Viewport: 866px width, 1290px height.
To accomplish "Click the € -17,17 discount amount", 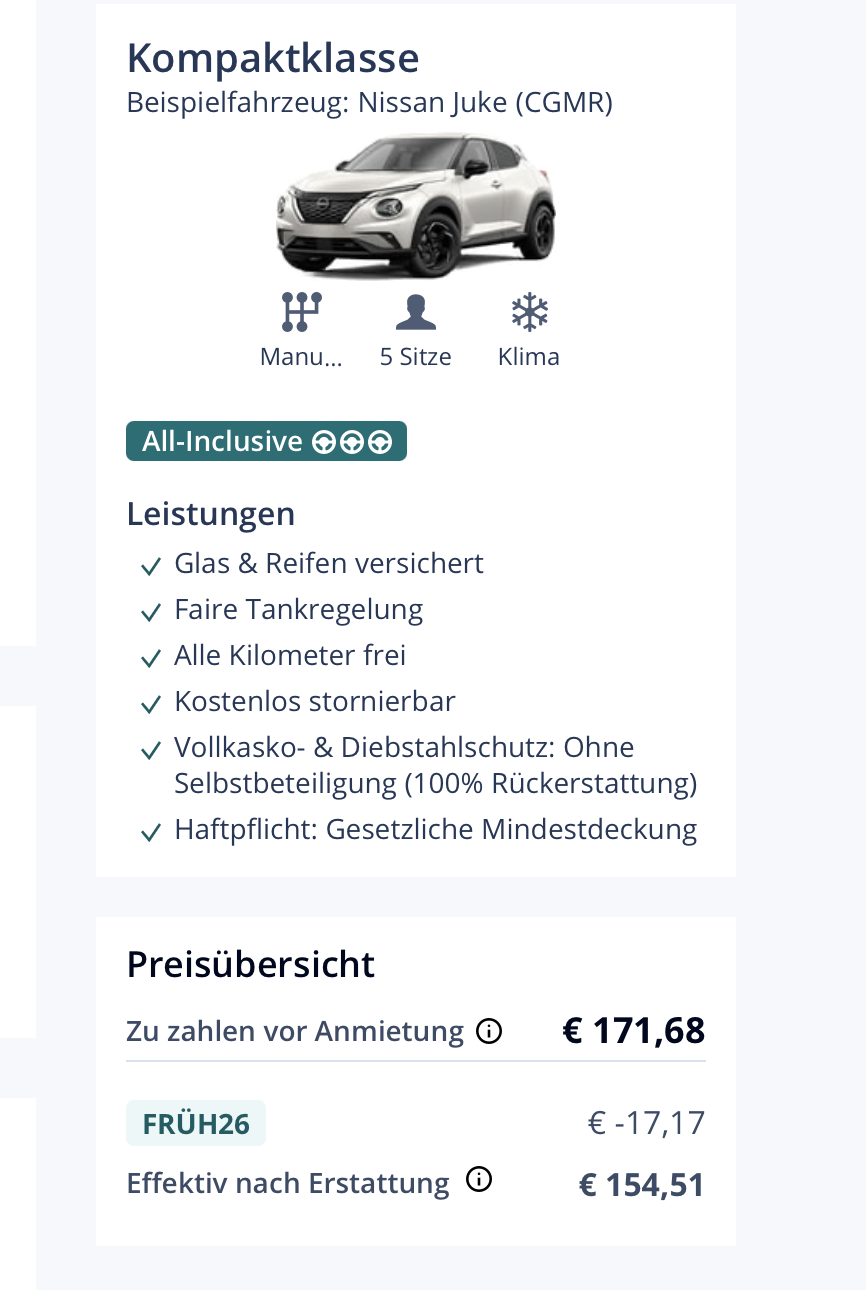I will tap(646, 1123).
